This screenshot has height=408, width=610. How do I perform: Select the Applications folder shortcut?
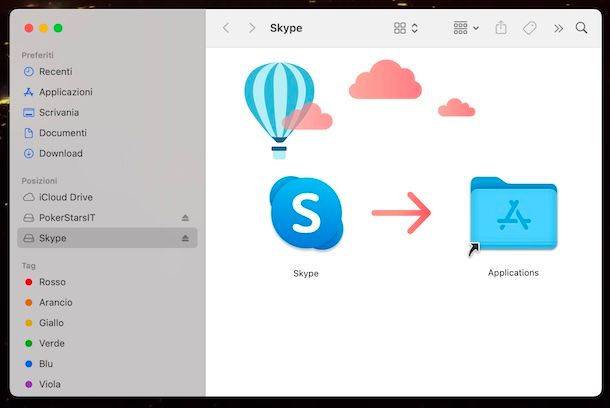point(513,215)
